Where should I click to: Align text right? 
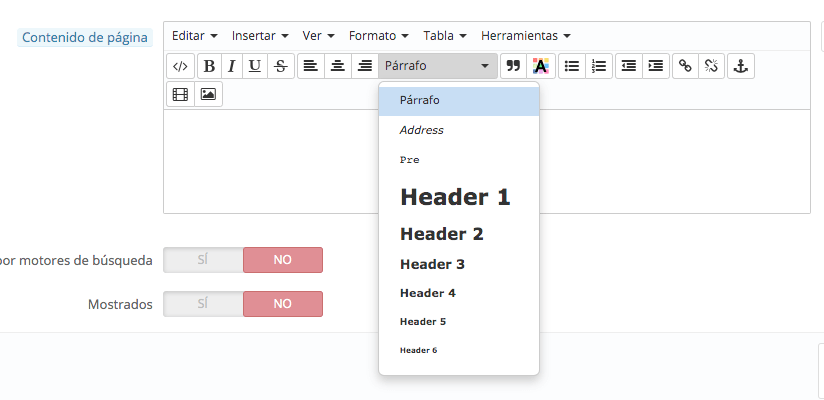365,66
